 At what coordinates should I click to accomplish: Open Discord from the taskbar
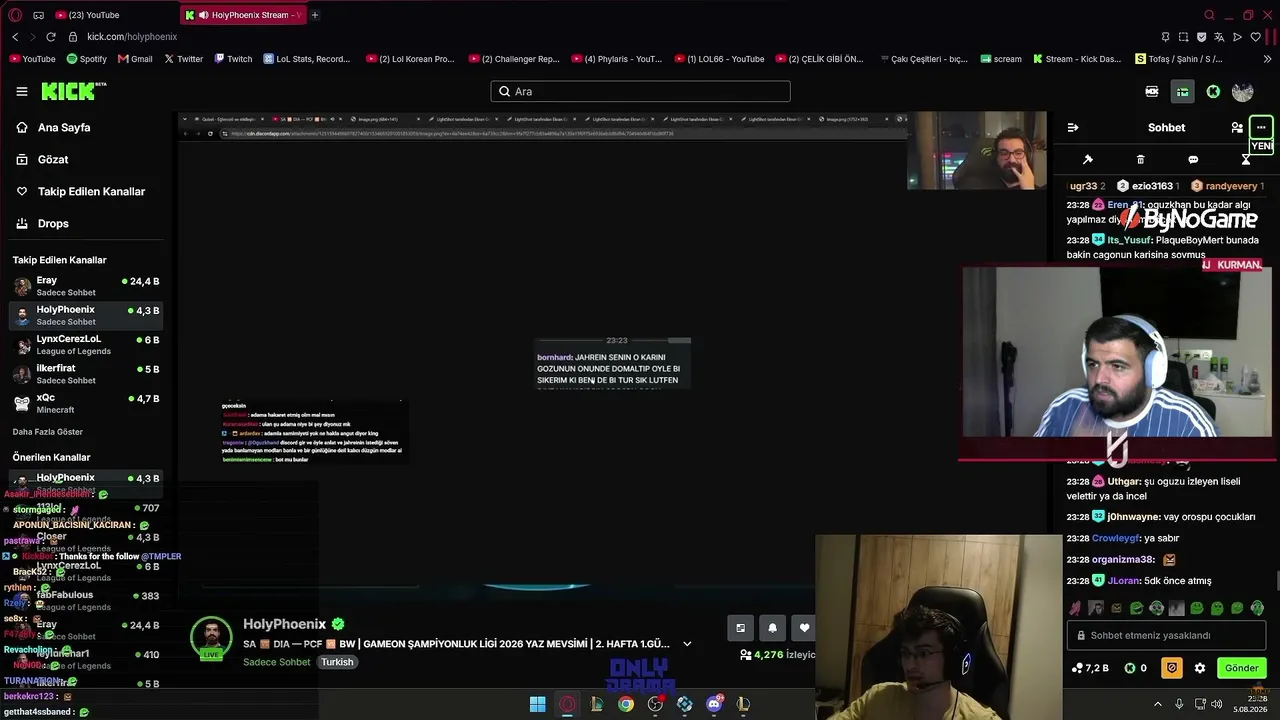(714, 704)
